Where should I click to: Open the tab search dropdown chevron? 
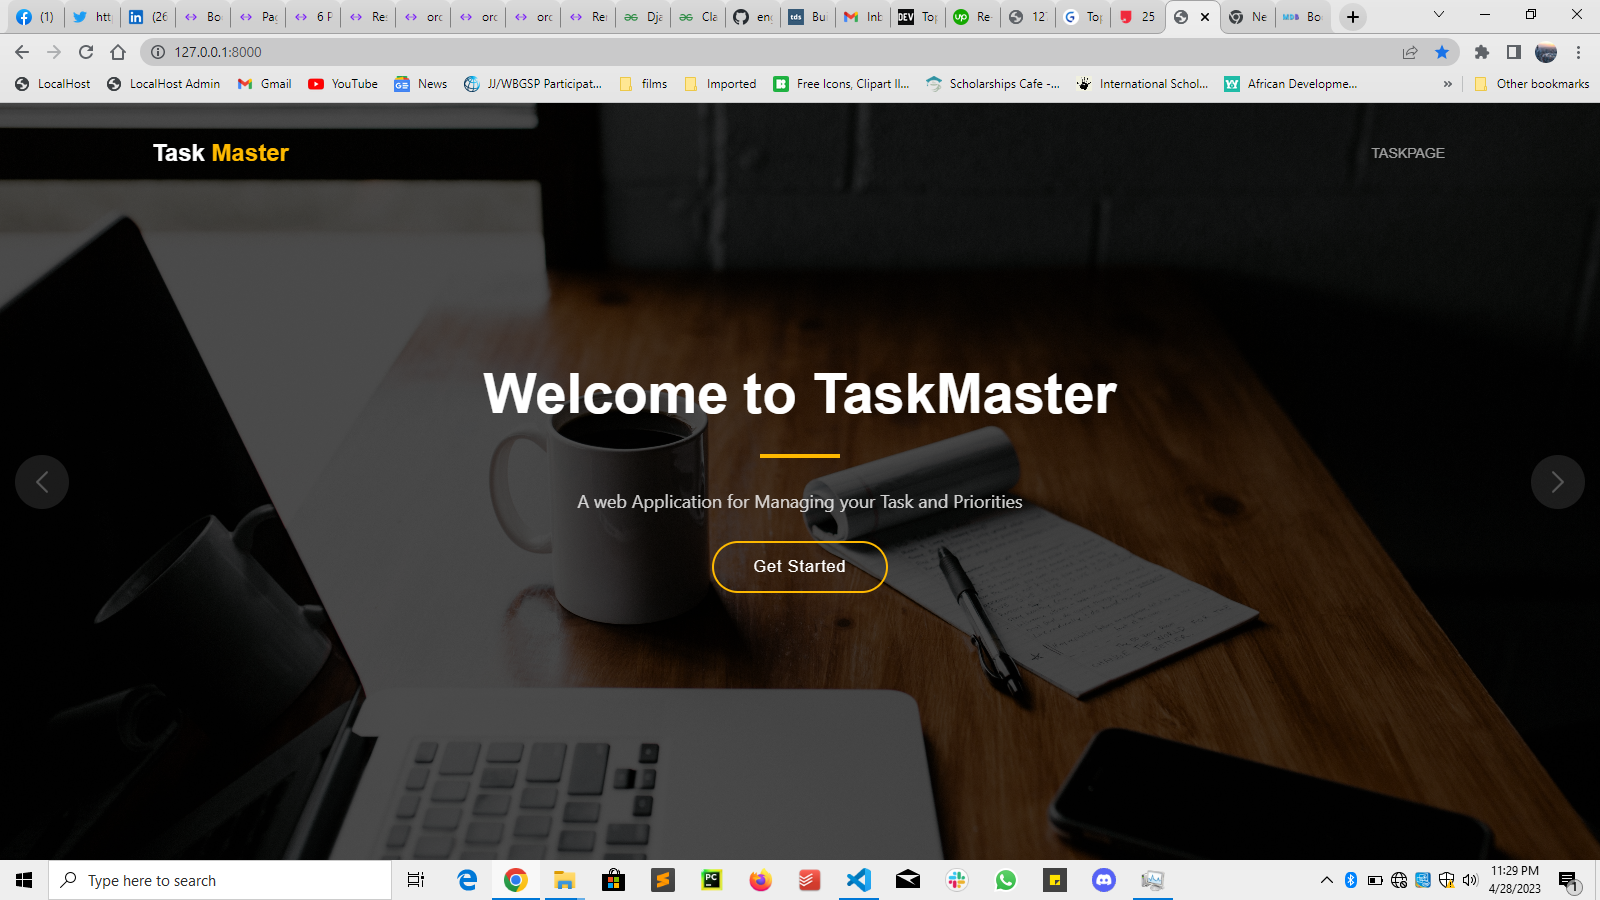pyautogui.click(x=1441, y=16)
